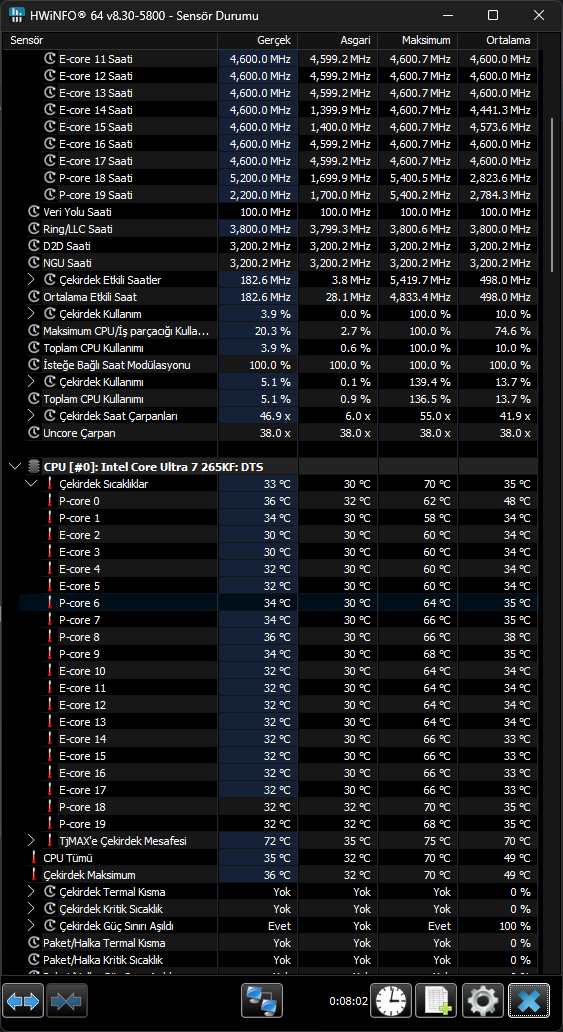Click the Ortalama column header

pos(497,41)
